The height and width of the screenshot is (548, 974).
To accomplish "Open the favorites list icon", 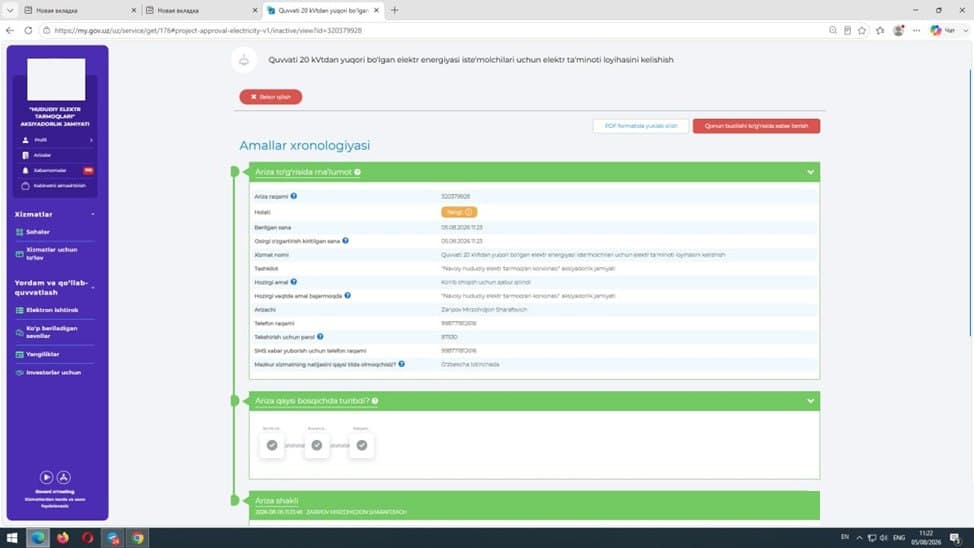I will pyautogui.click(x=880, y=30).
